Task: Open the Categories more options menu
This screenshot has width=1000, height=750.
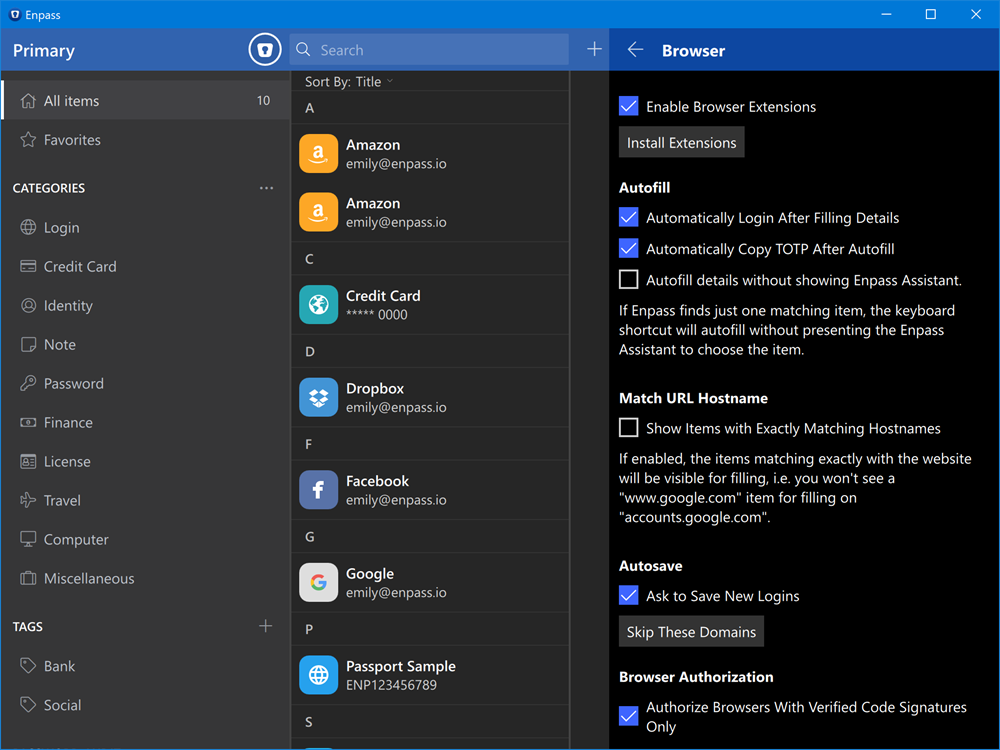Action: pyautogui.click(x=266, y=188)
